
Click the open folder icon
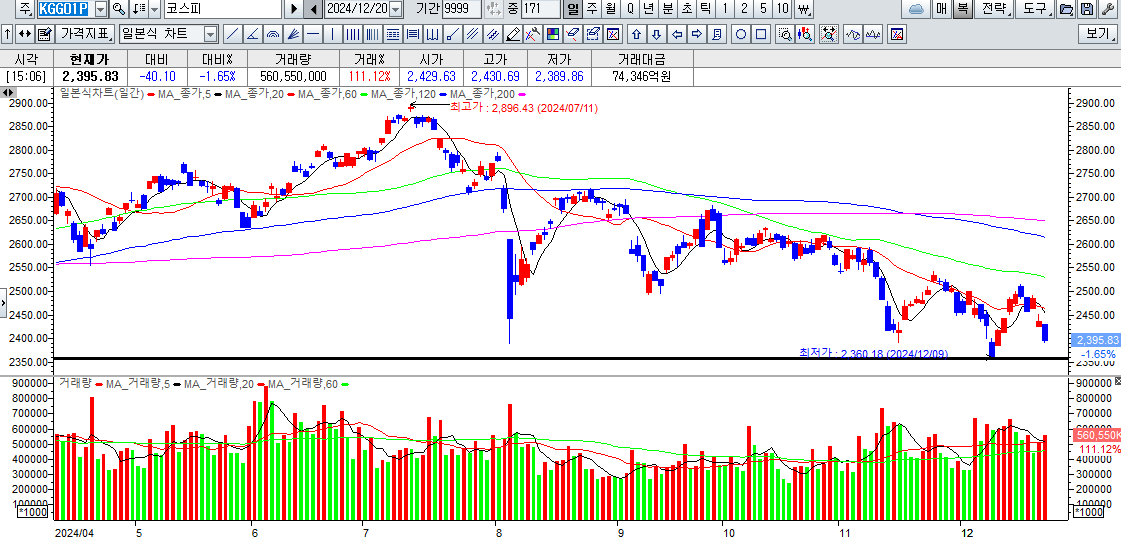pyautogui.click(x=1066, y=9)
